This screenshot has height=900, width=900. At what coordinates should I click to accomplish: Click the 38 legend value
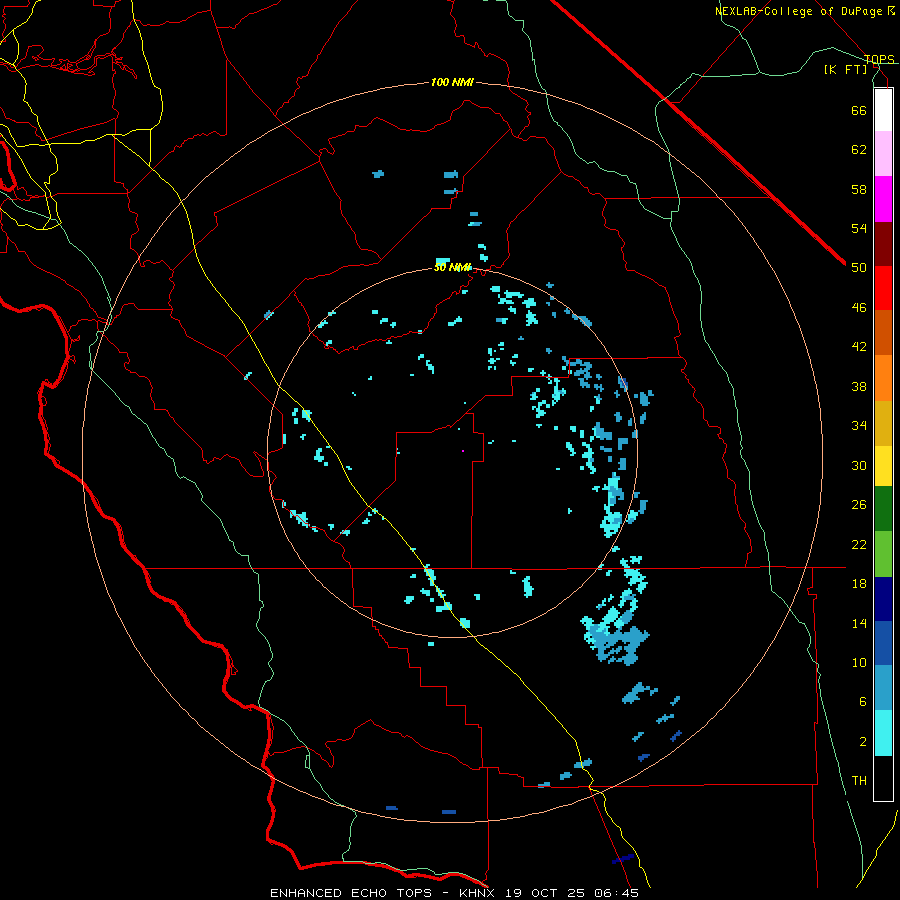pos(859,387)
